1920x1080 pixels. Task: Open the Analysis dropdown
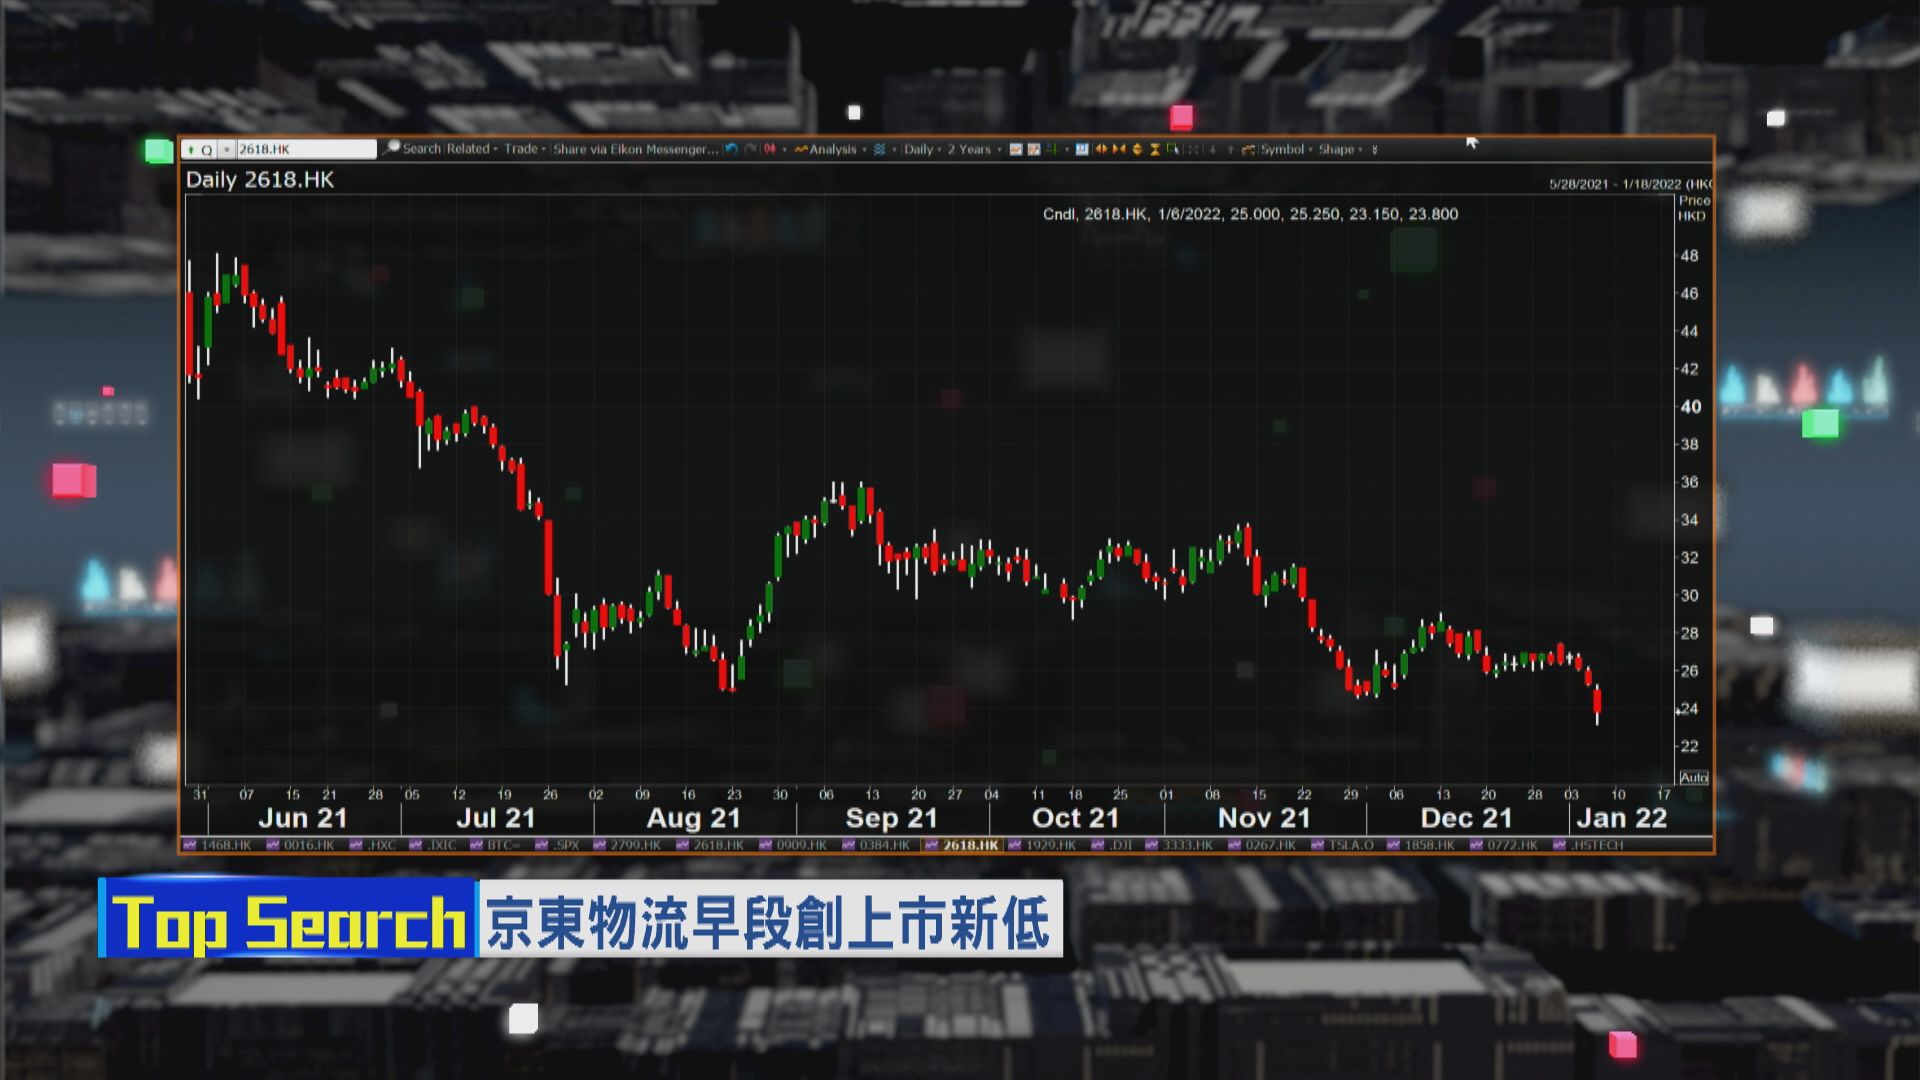click(832, 148)
